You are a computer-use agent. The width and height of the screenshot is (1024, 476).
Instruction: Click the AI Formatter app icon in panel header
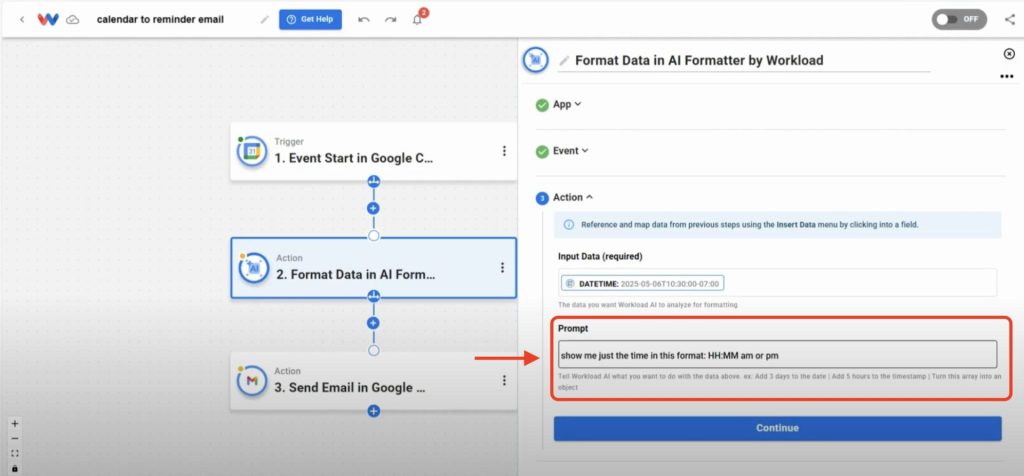[536, 60]
